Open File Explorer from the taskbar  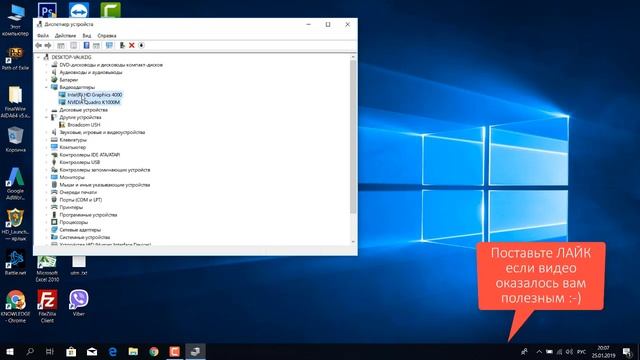point(133,351)
